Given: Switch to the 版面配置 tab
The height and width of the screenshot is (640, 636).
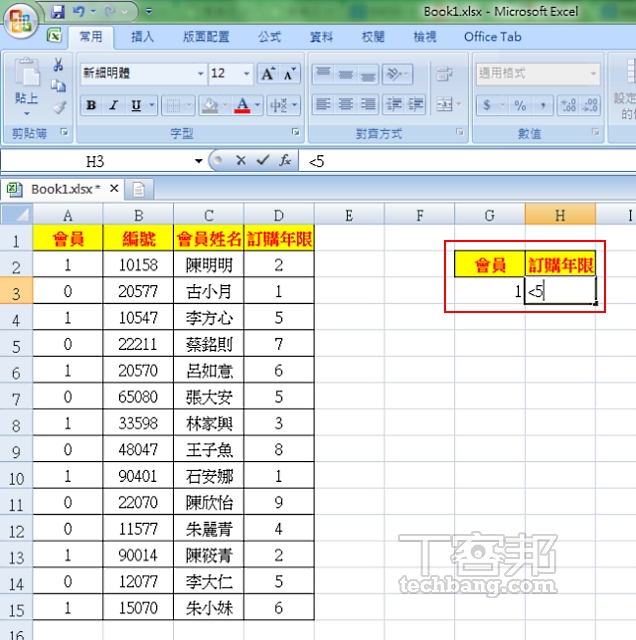Looking at the screenshot, I should click(206, 37).
